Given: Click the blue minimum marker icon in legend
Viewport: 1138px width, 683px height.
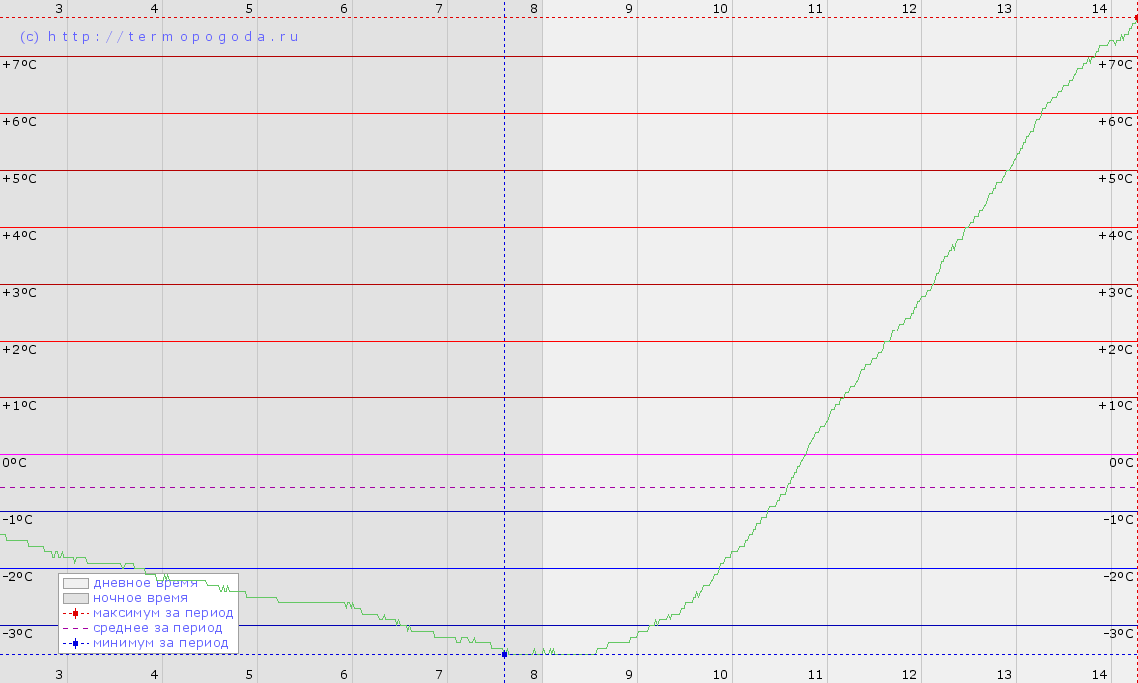Looking at the screenshot, I should tap(75, 643).
